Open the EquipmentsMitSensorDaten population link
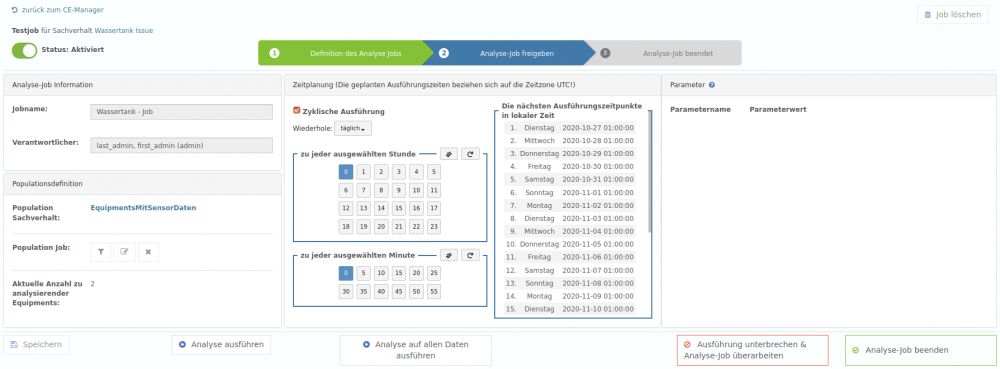This screenshot has width=1000, height=369. [x=143, y=208]
